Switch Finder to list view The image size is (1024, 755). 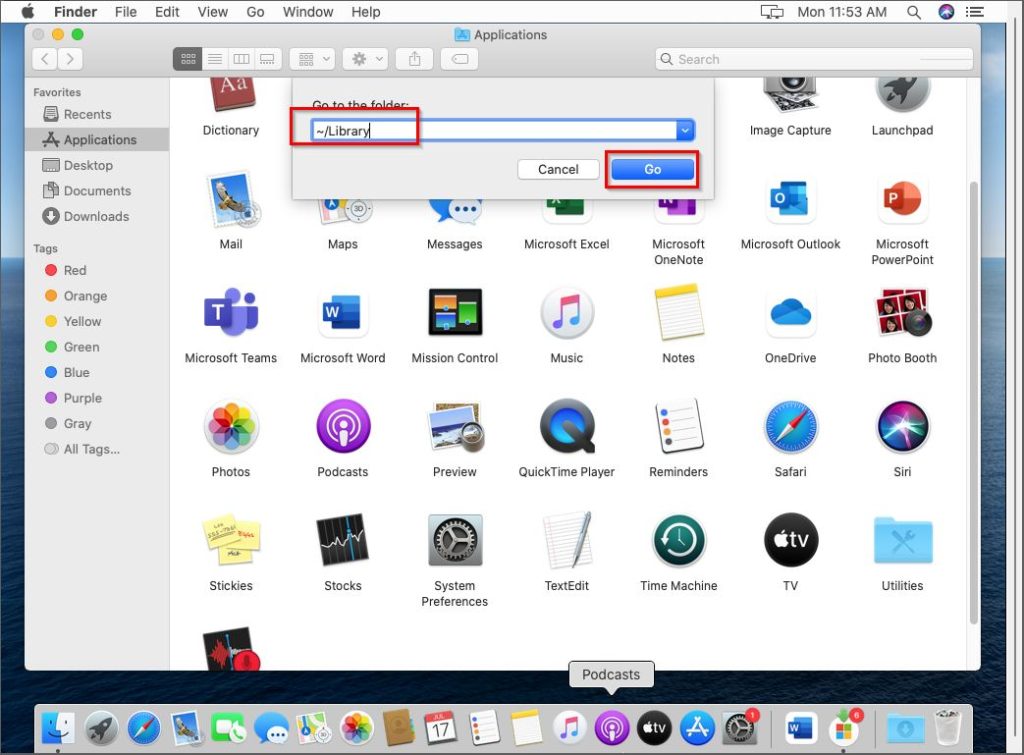click(215, 59)
